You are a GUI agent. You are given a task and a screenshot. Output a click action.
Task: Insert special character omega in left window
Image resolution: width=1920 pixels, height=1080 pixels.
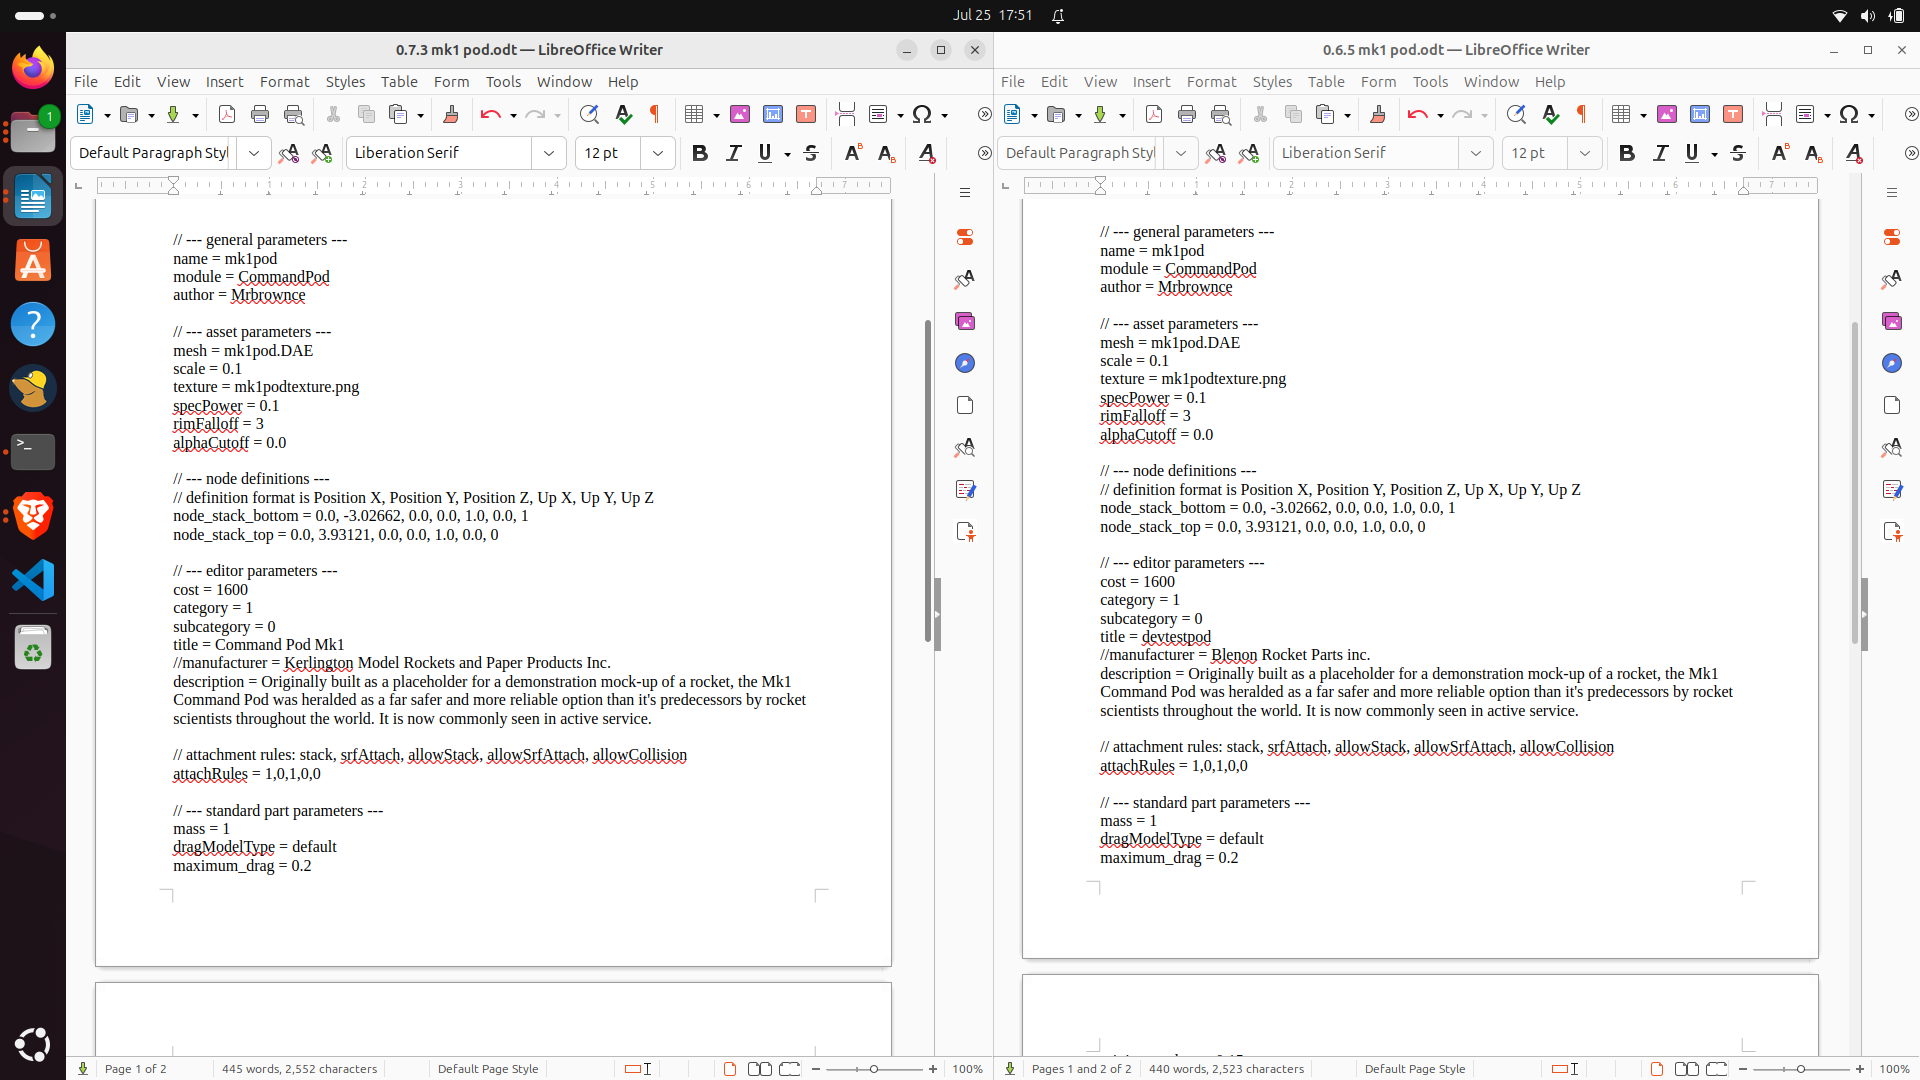click(x=922, y=114)
